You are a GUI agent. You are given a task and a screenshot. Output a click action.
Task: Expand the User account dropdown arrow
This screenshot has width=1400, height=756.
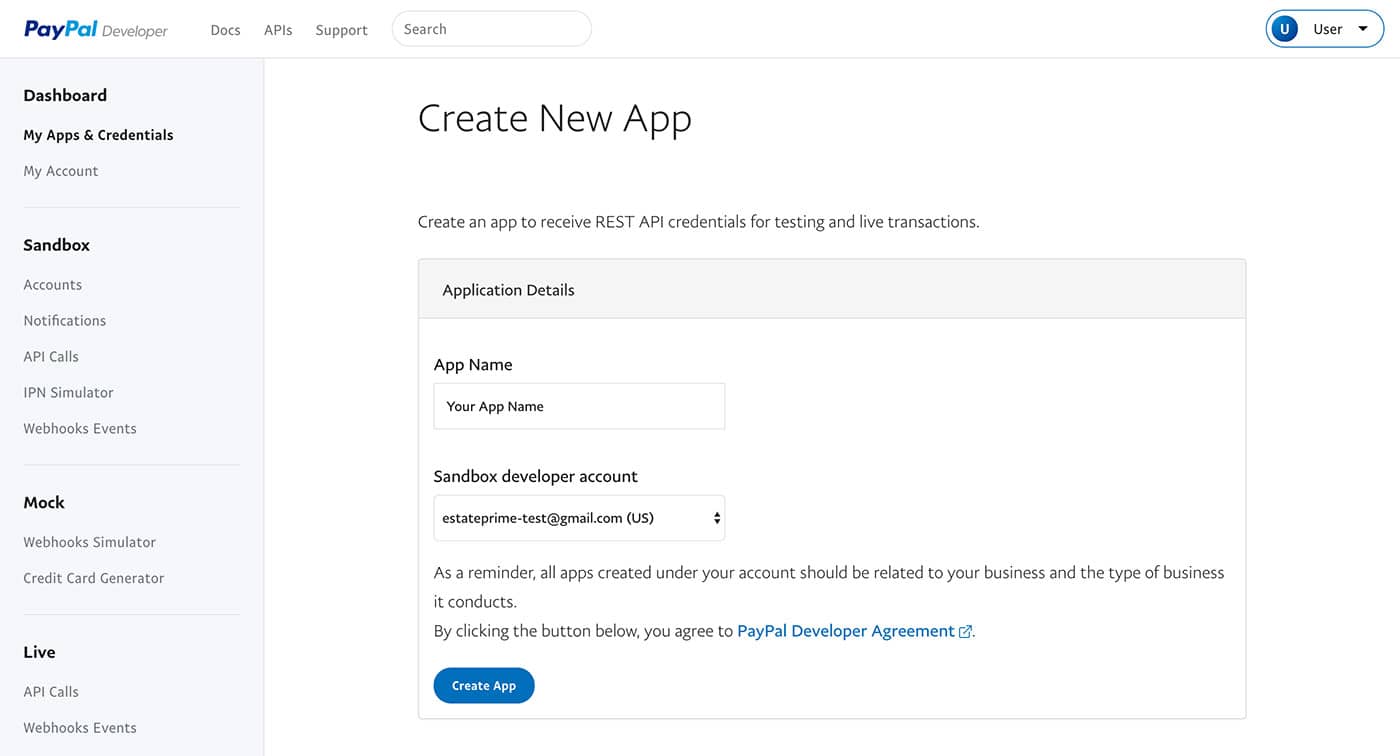(1362, 29)
